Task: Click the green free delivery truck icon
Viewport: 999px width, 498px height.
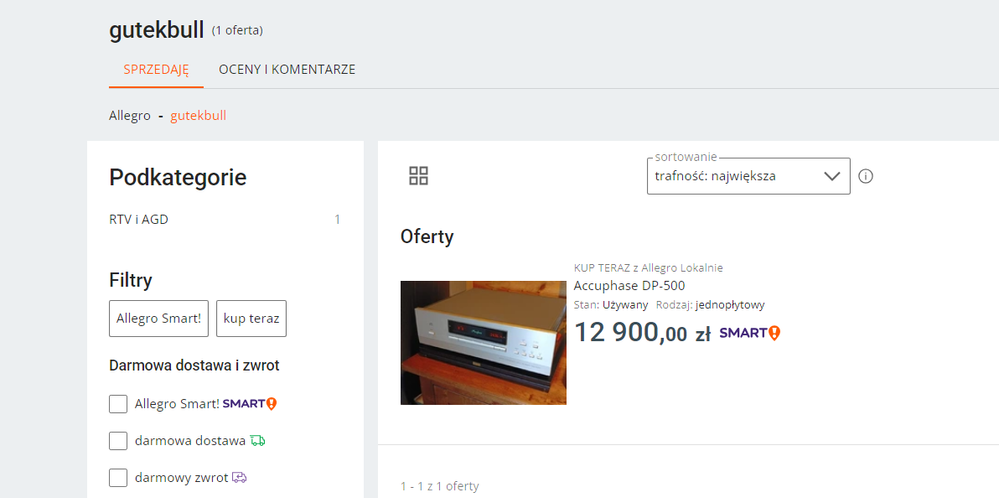Action: tap(258, 440)
